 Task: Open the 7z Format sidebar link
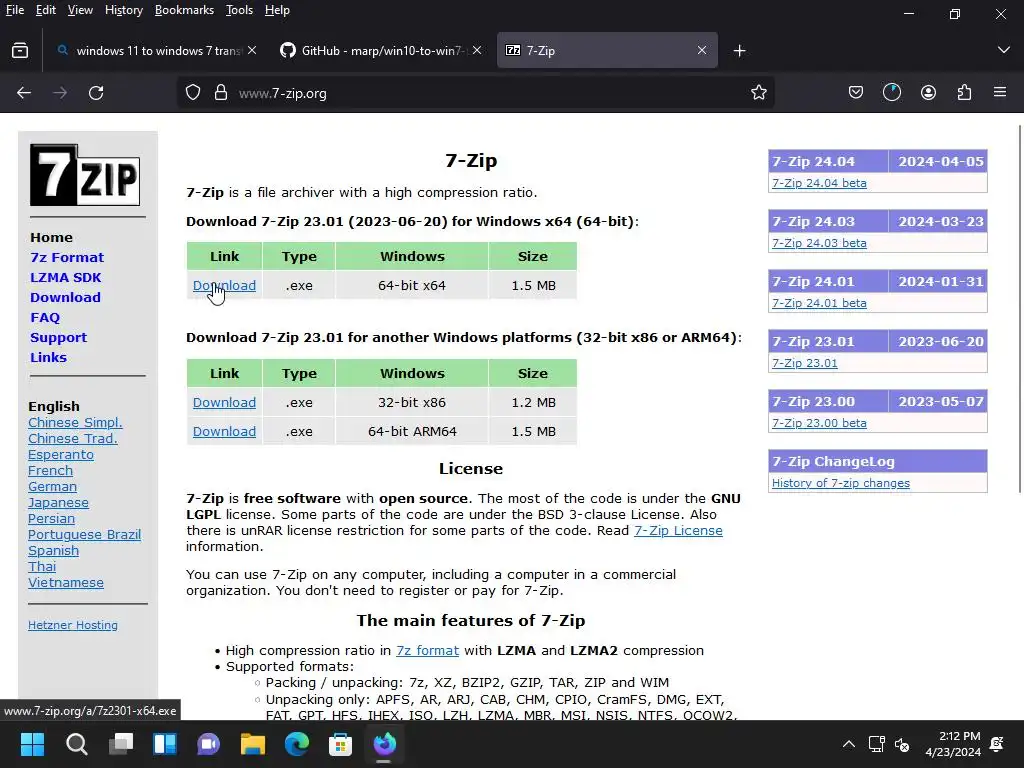67,257
